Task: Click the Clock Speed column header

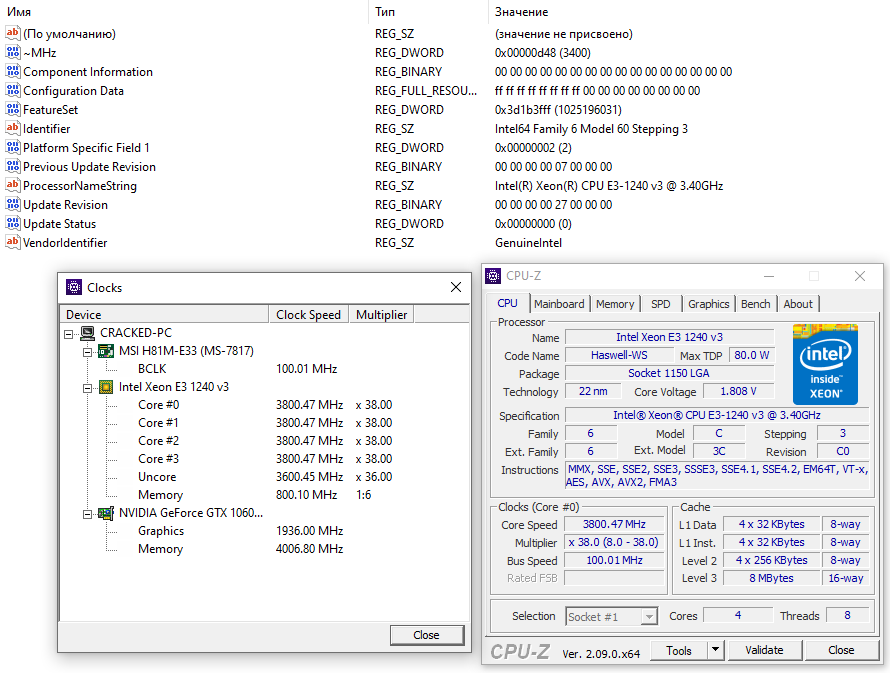Action: click(308, 314)
